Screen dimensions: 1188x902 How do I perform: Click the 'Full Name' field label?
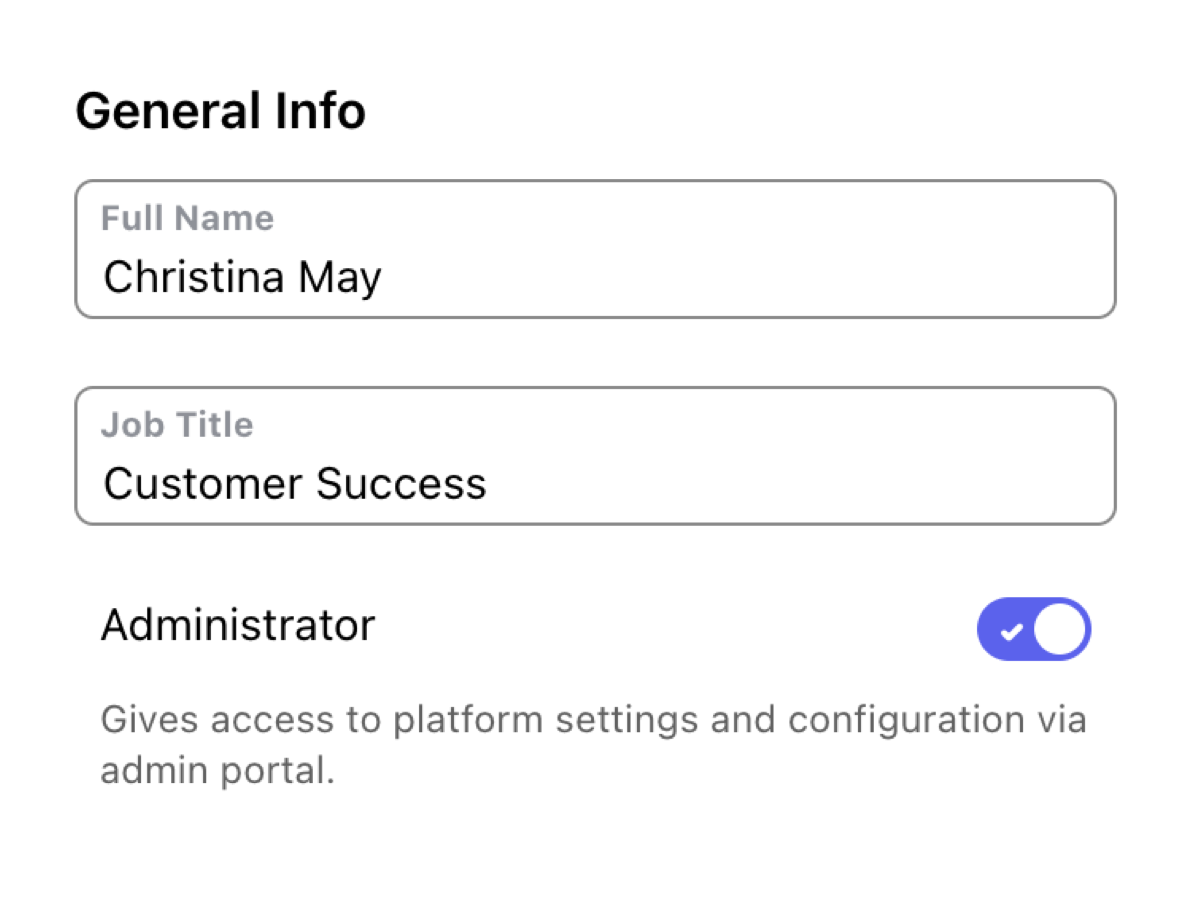(187, 218)
